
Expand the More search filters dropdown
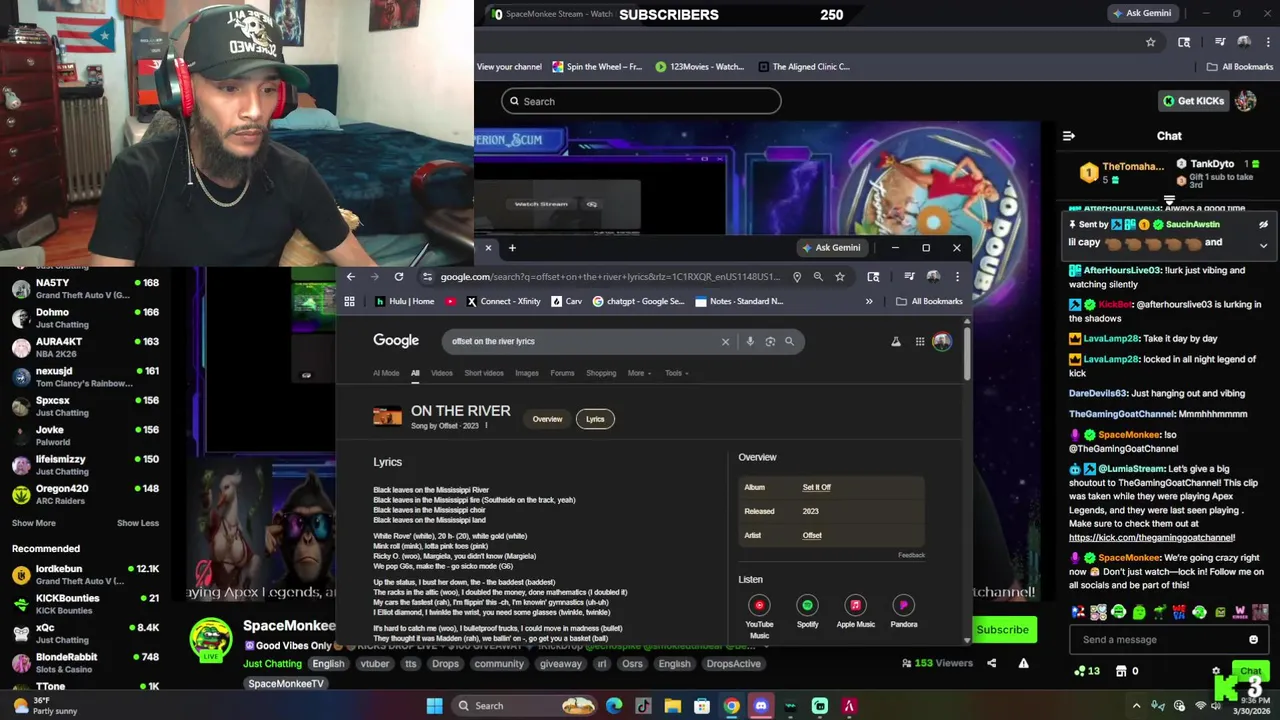[639, 373]
